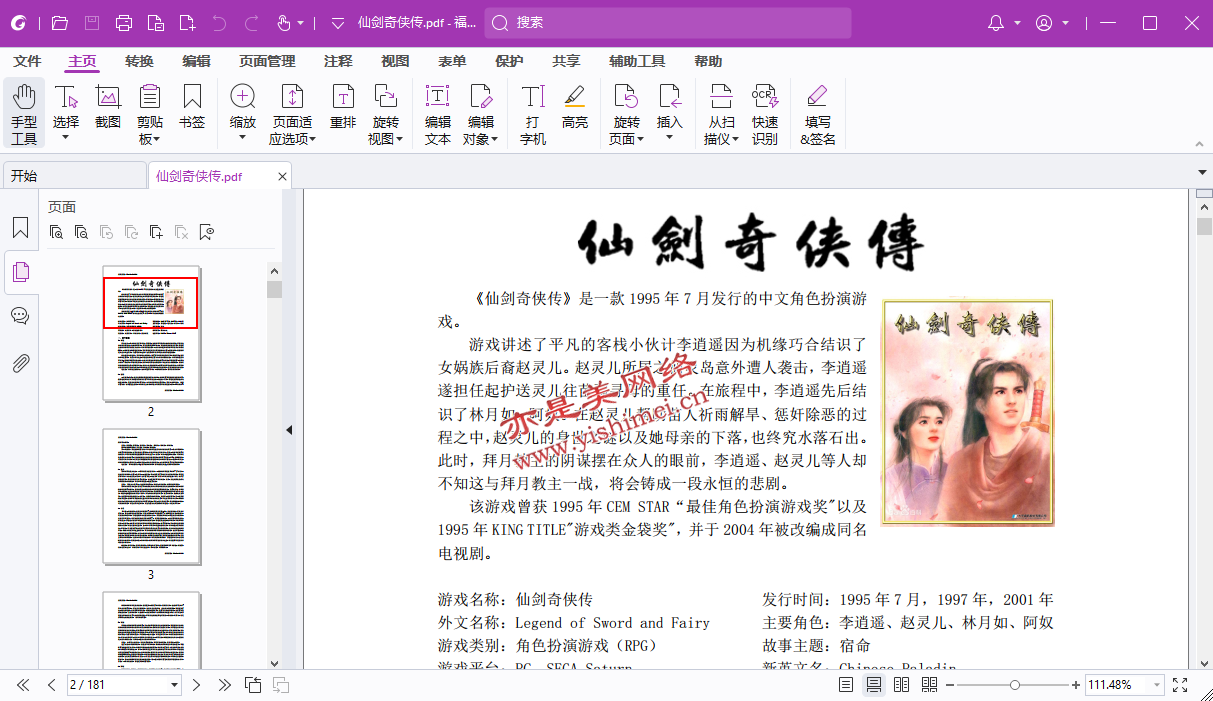The height and width of the screenshot is (701, 1213).
Task: Toggle the pages thumbnail panel in sidebar
Action: coord(20,272)
